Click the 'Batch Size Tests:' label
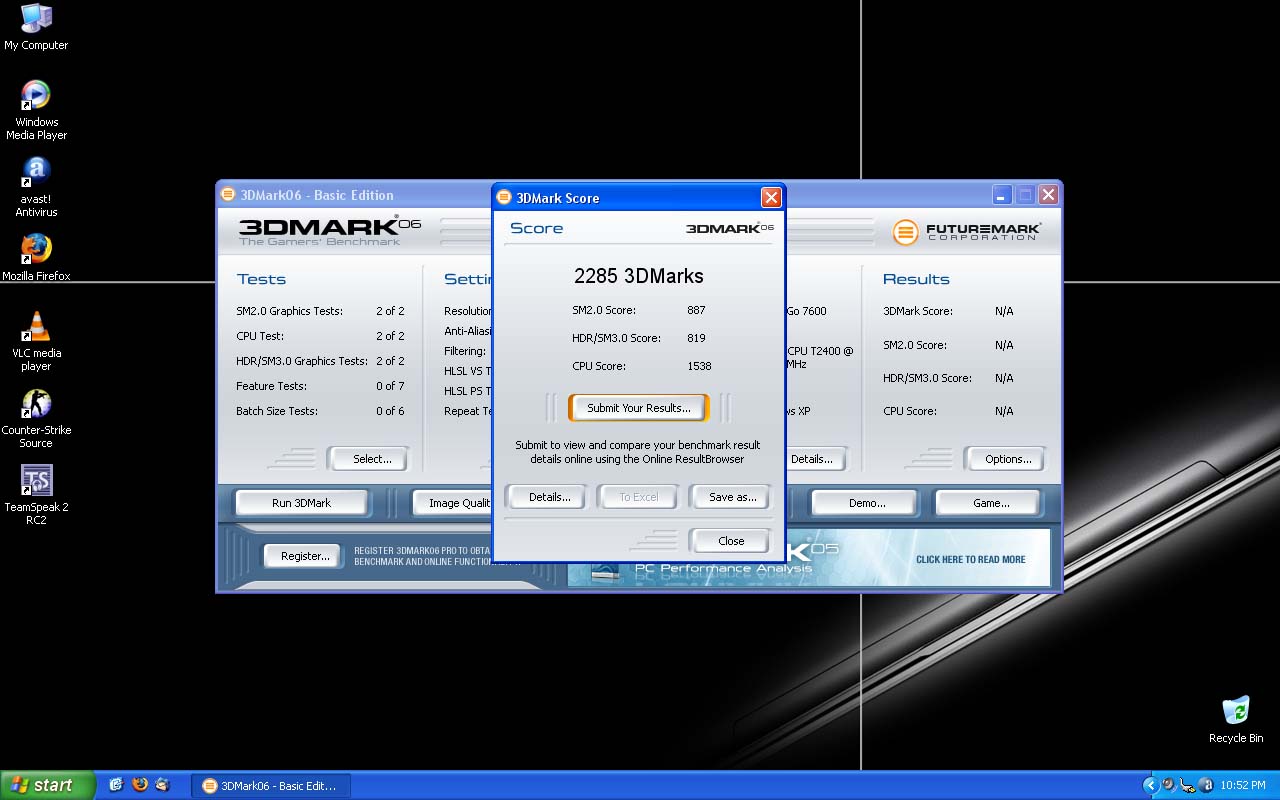 [277, 411]
